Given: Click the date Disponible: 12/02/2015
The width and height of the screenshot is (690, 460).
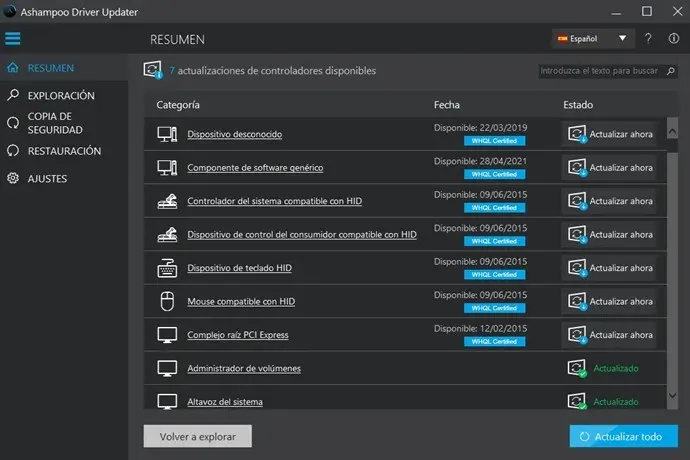Looking at the screenshot, I should point(480,328).
